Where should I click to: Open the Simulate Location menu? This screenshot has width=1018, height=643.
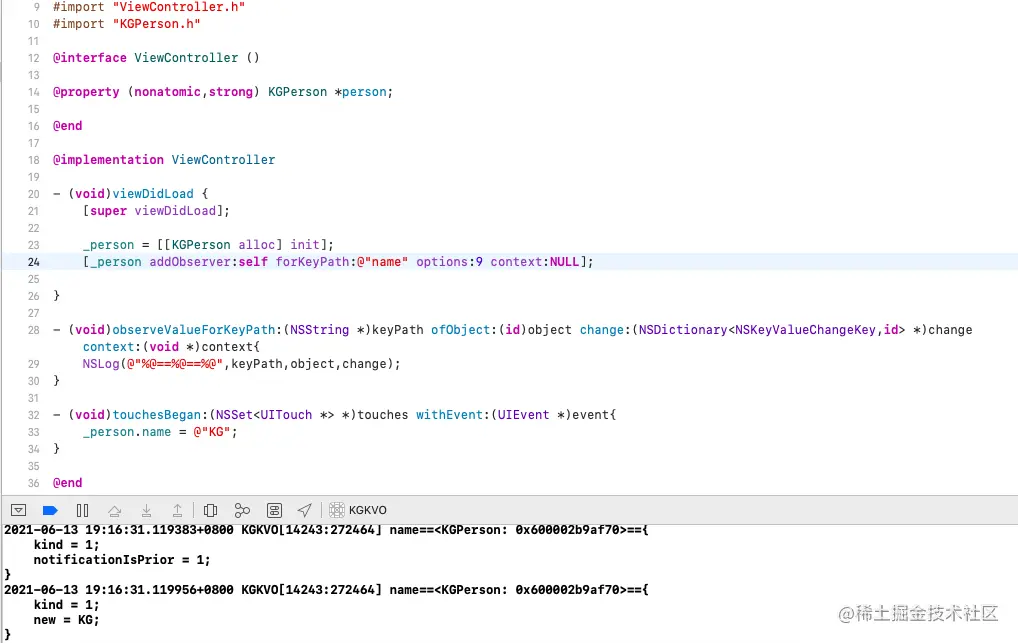[x=304, y=511]
